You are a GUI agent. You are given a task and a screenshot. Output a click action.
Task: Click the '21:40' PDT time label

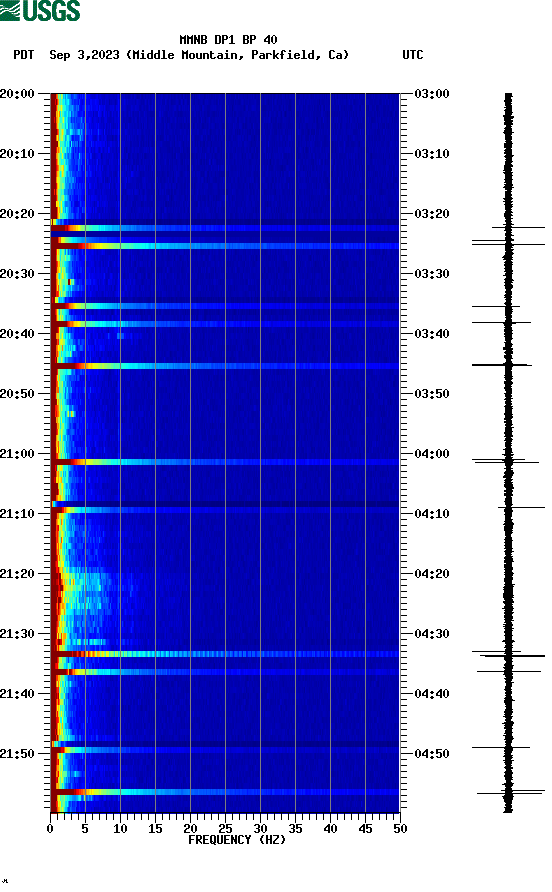point(17,694)
